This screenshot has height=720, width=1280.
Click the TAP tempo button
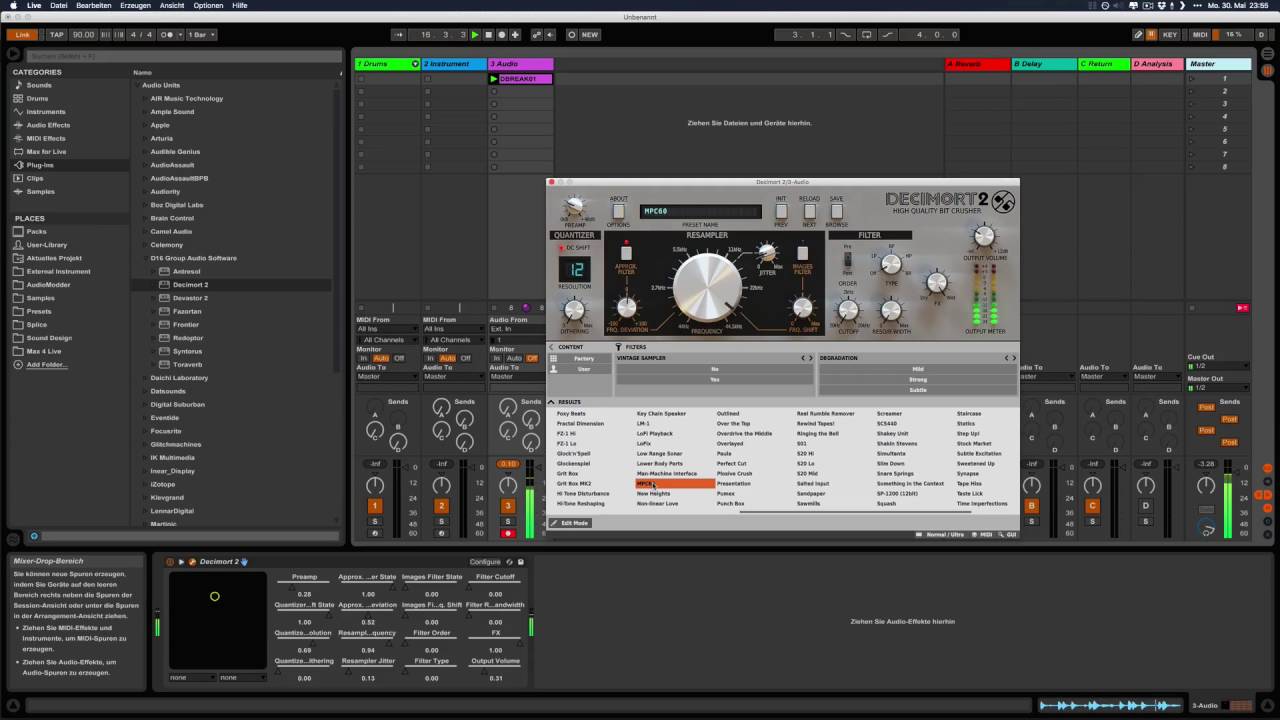click(57, 34)
